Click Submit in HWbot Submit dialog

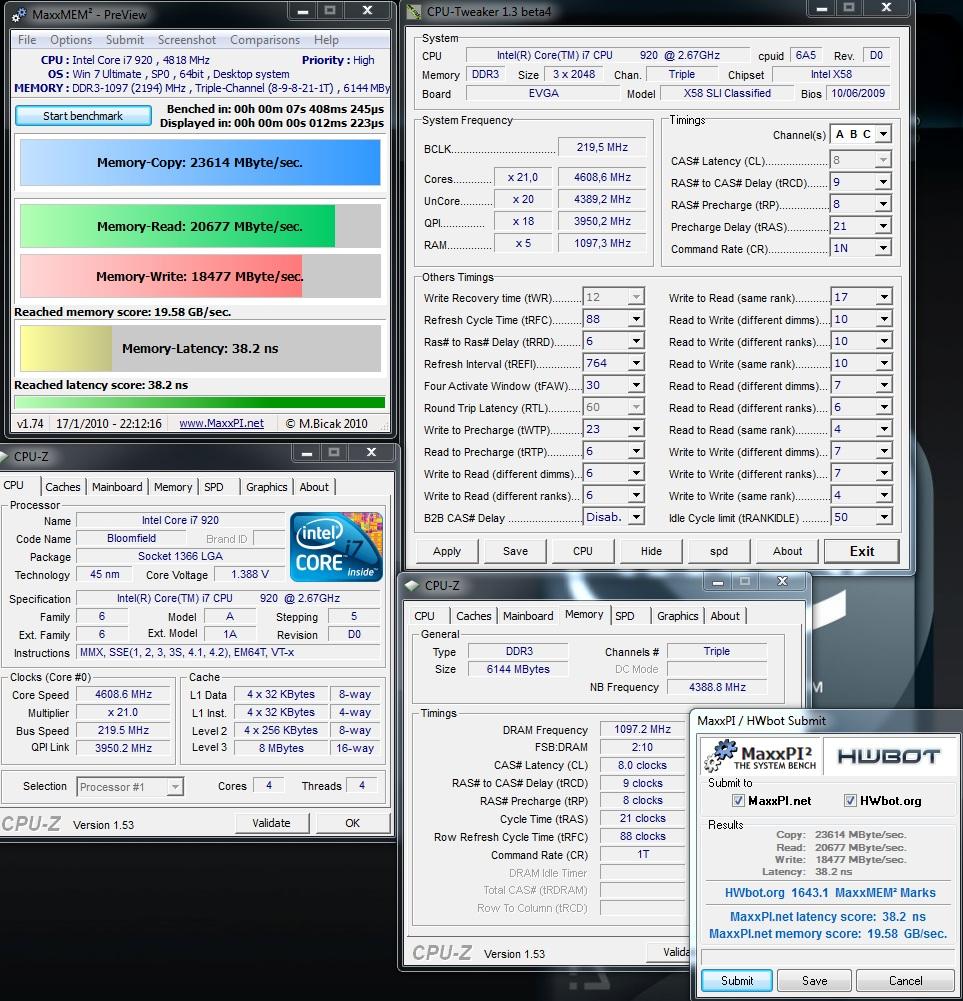click(x=737, y=981)
